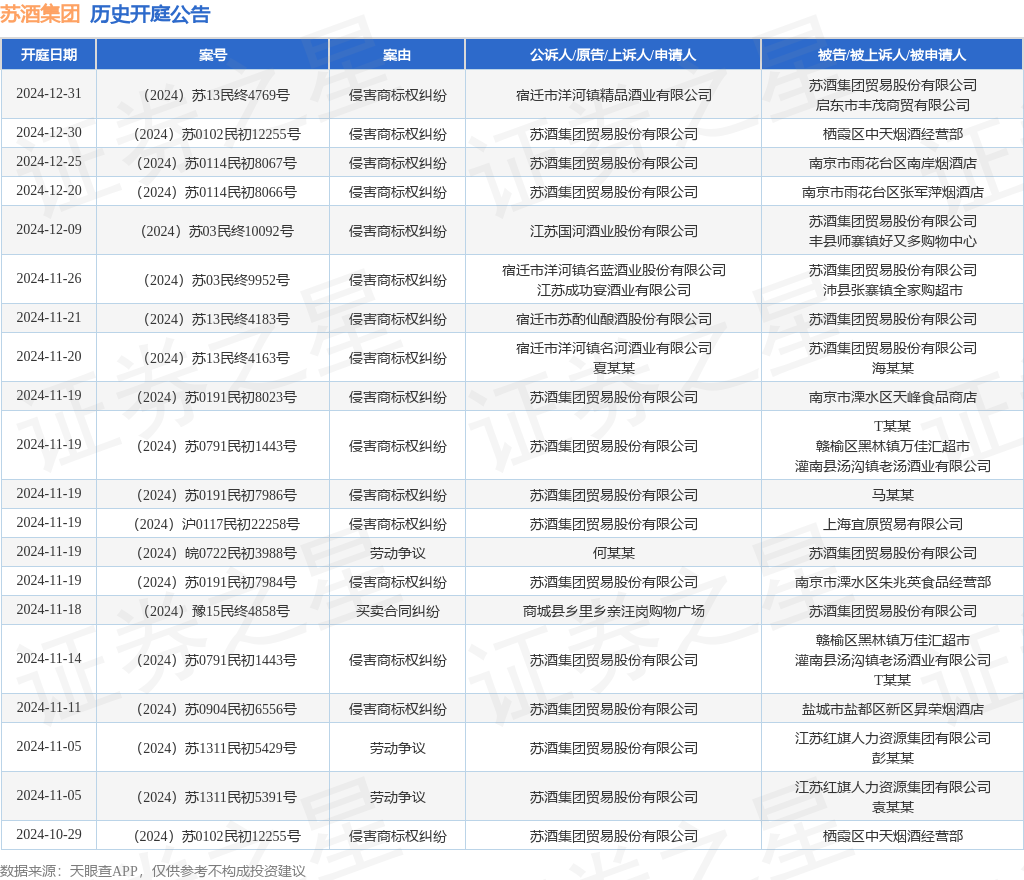
Task: Click the defendant name 海某某
Action: [x=892, y=368]
